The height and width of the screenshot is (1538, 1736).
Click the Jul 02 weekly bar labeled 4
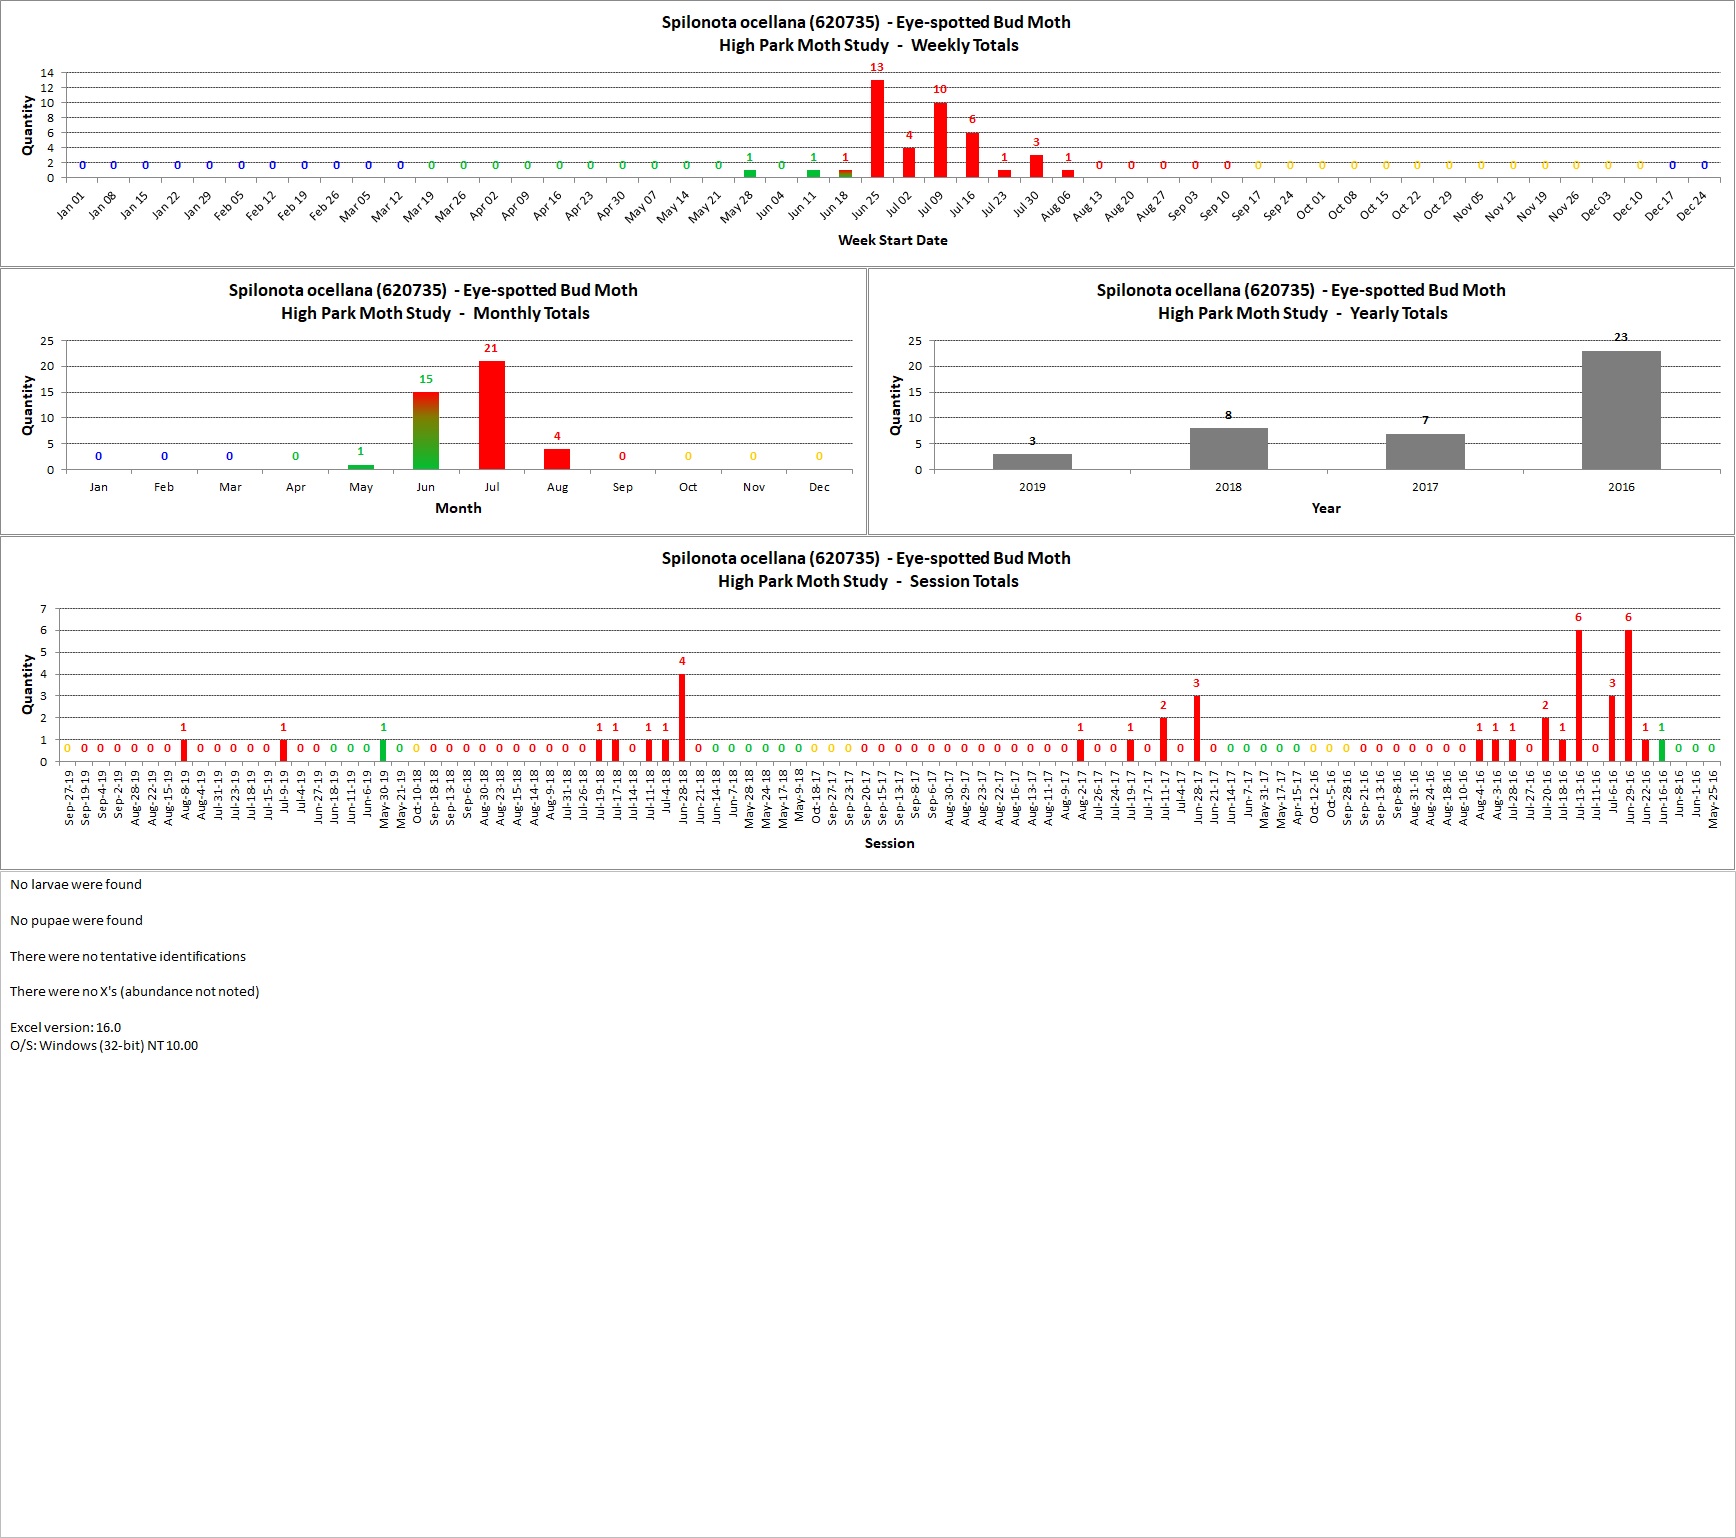(x=909, y=163)
